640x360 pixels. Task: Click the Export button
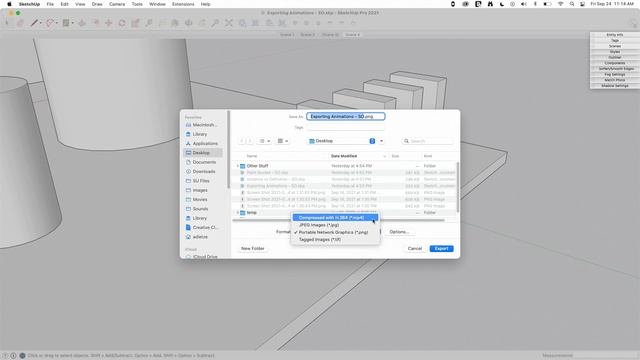441,249
